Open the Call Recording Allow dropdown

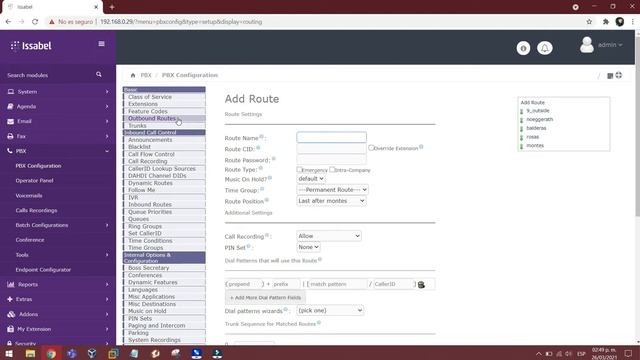coord(329,236)
